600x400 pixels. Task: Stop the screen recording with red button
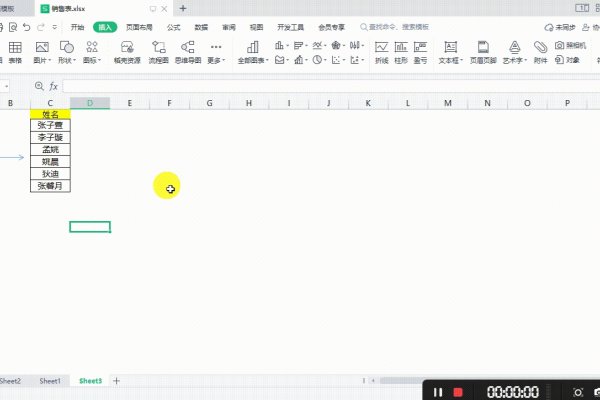[458, 392]
